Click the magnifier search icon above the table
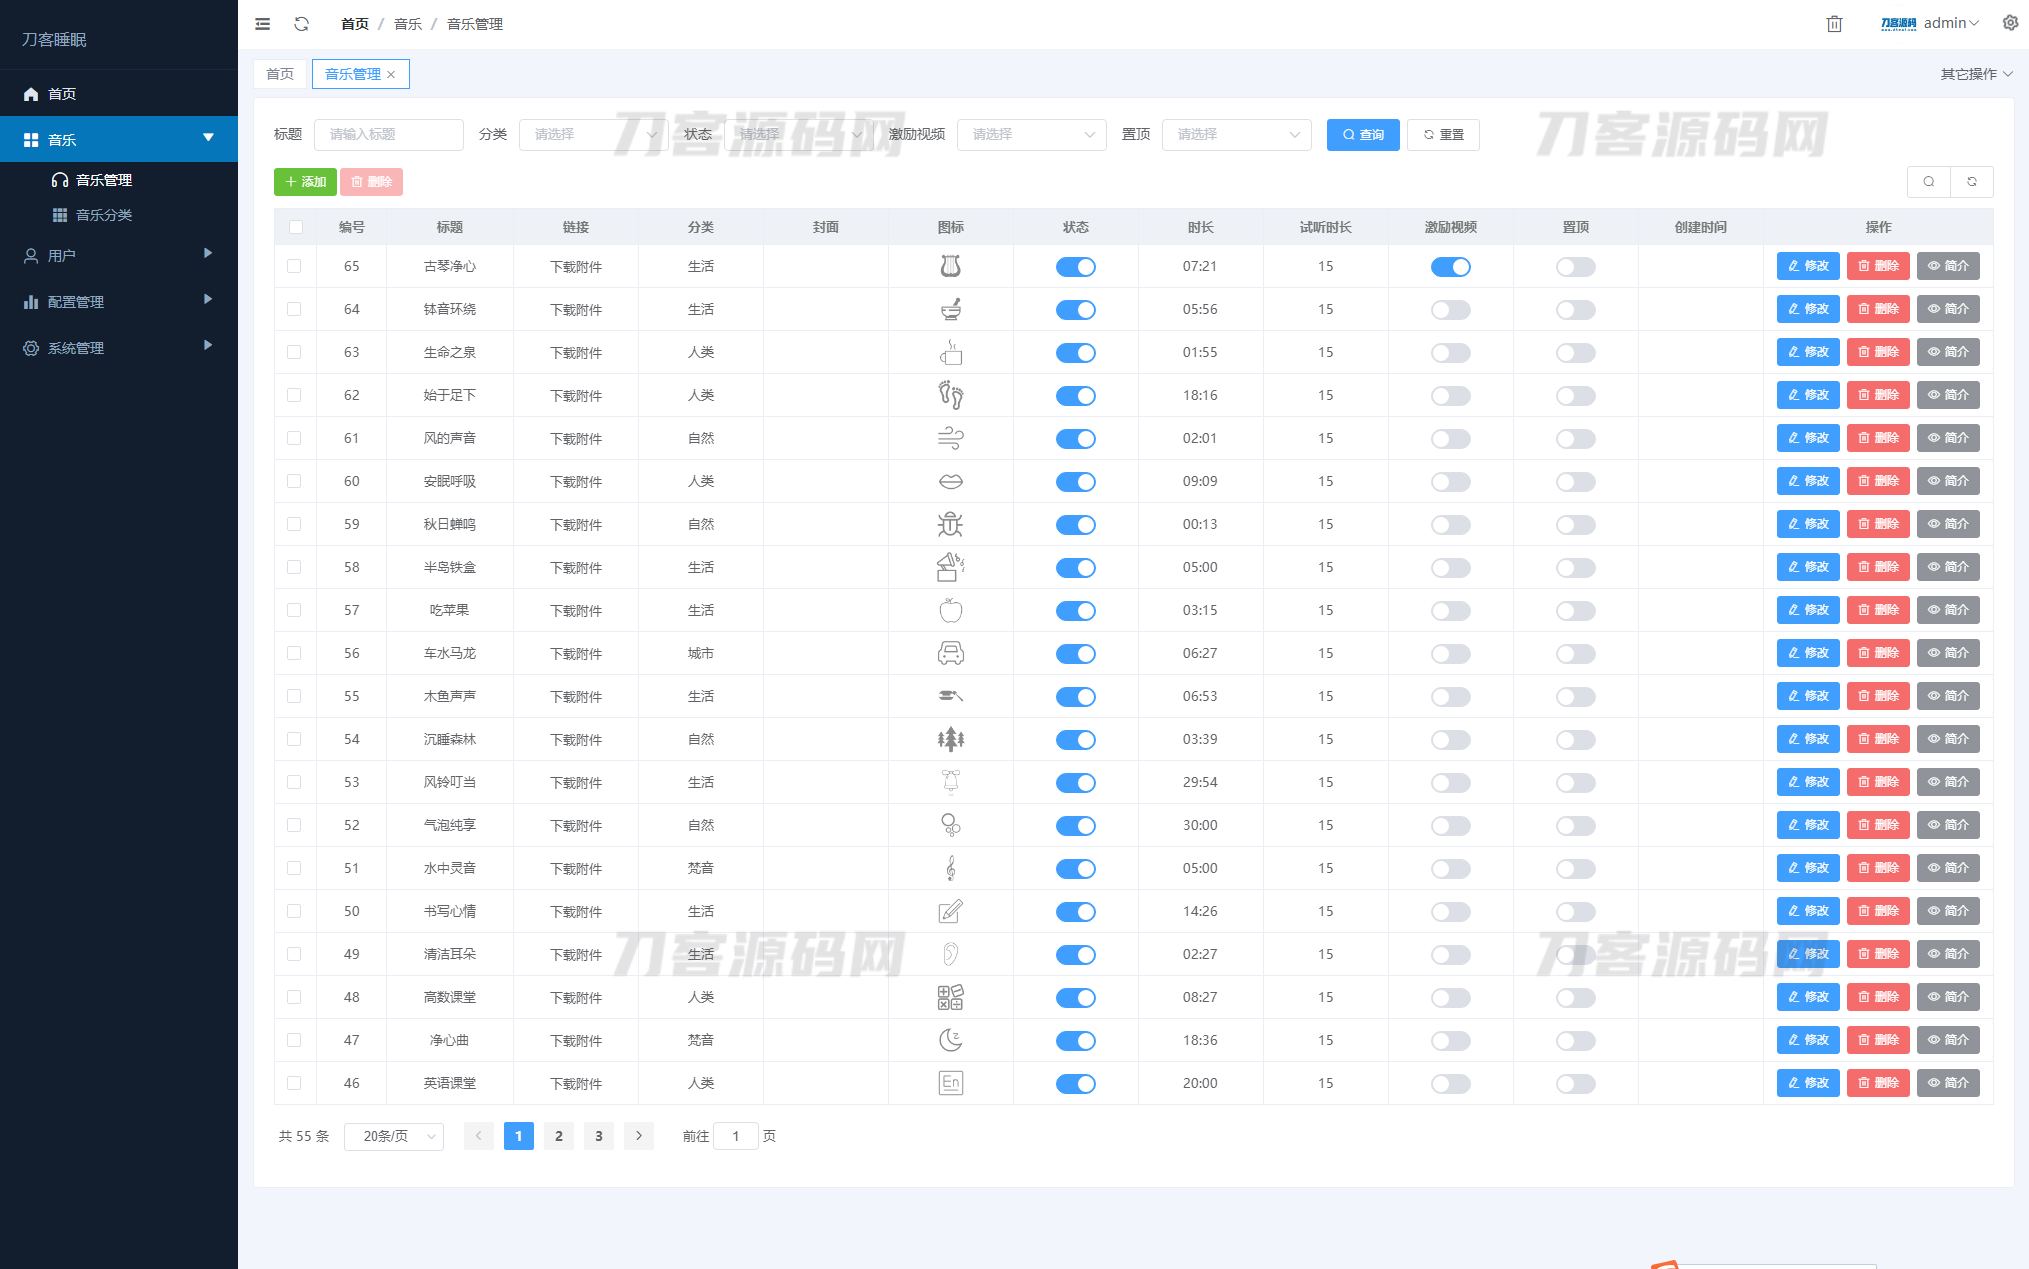 pos(1929,181)
